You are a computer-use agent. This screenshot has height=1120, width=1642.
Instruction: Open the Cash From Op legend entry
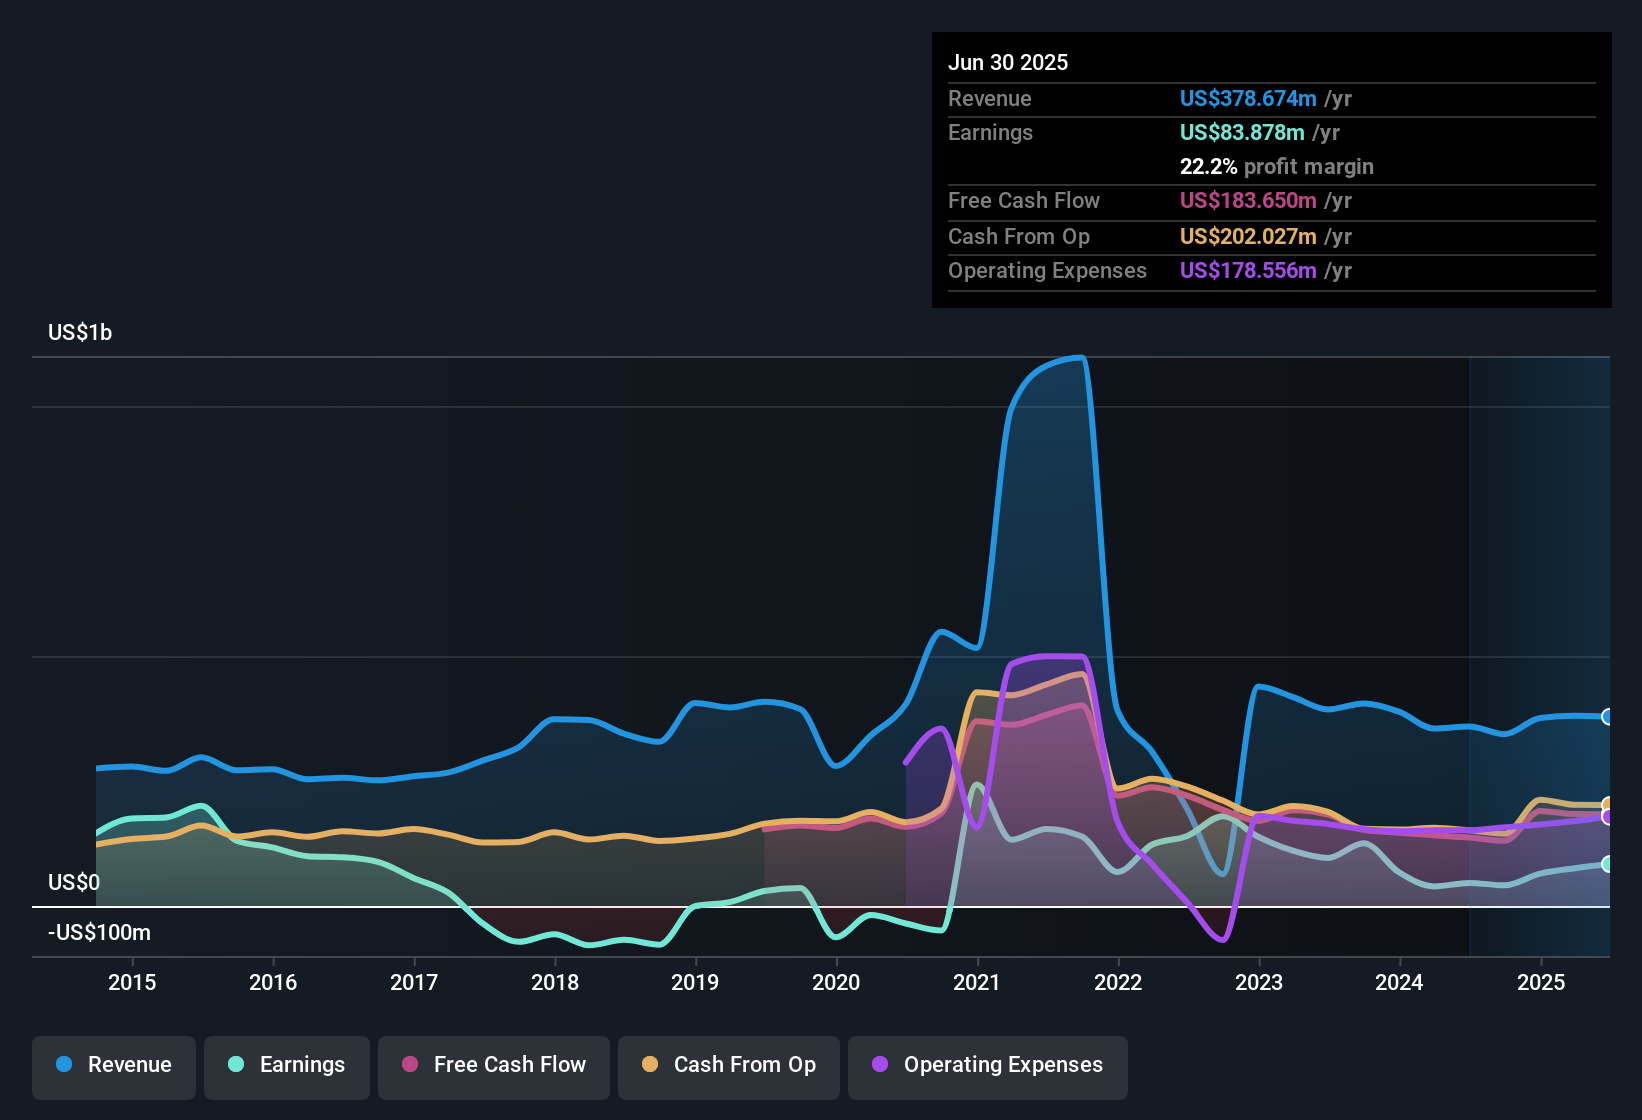click(x=728, y=1065)
